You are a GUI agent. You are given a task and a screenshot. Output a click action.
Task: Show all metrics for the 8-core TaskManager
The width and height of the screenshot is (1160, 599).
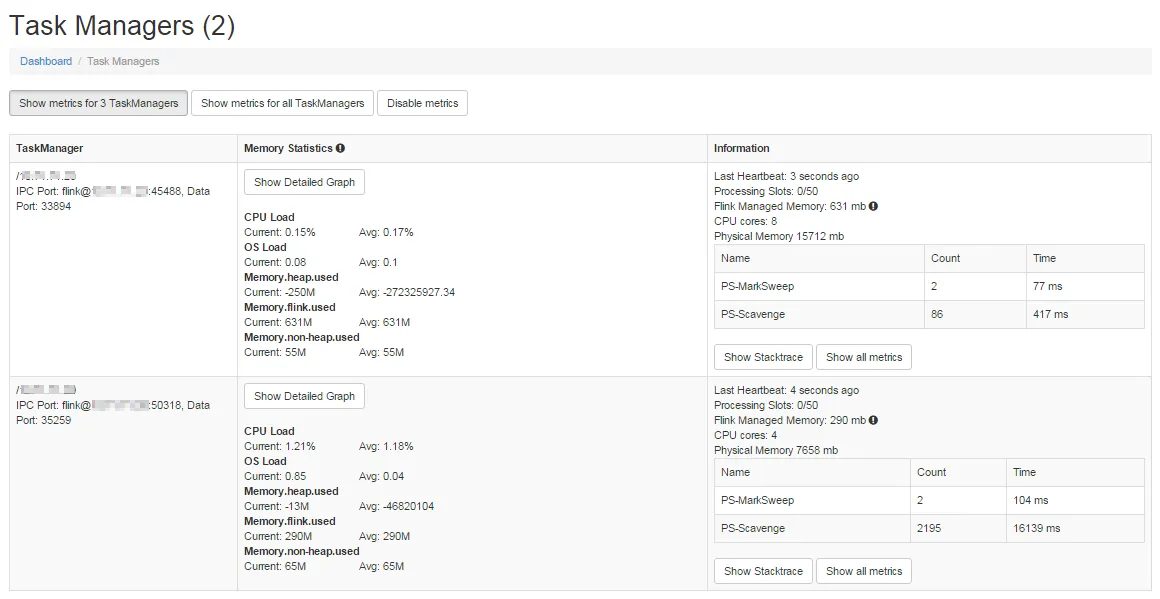pos(864,357)
